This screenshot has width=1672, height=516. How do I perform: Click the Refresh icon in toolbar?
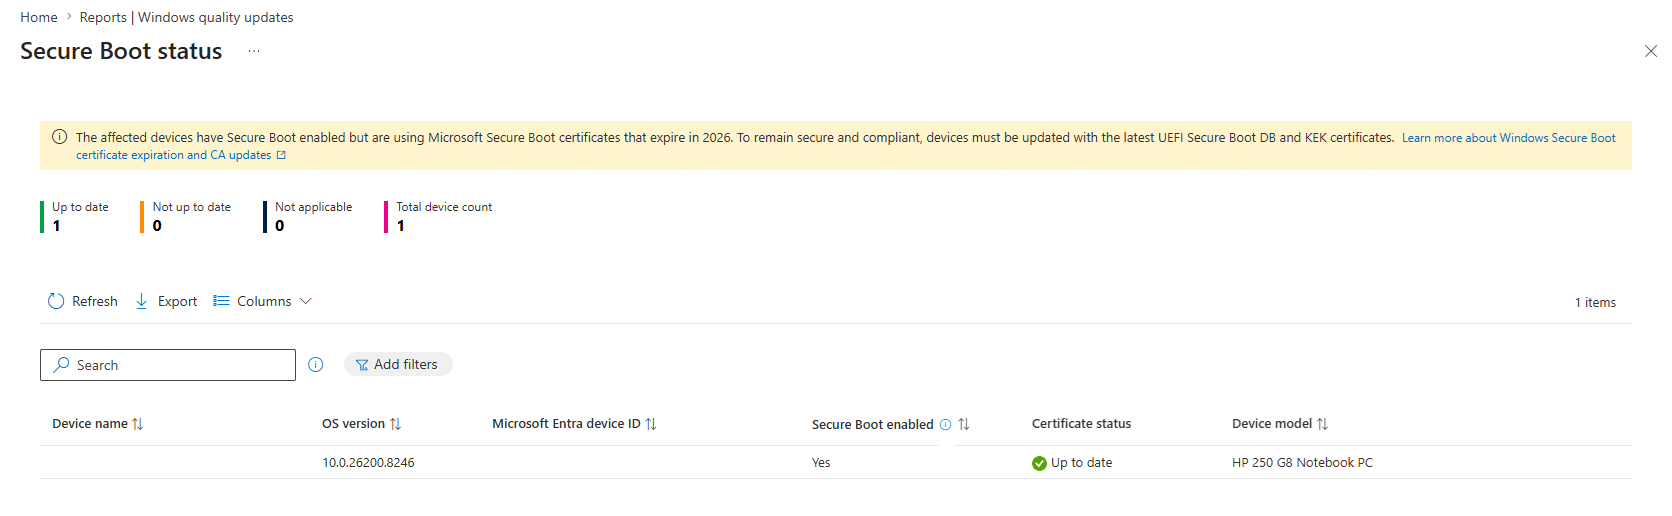point(56,301)
